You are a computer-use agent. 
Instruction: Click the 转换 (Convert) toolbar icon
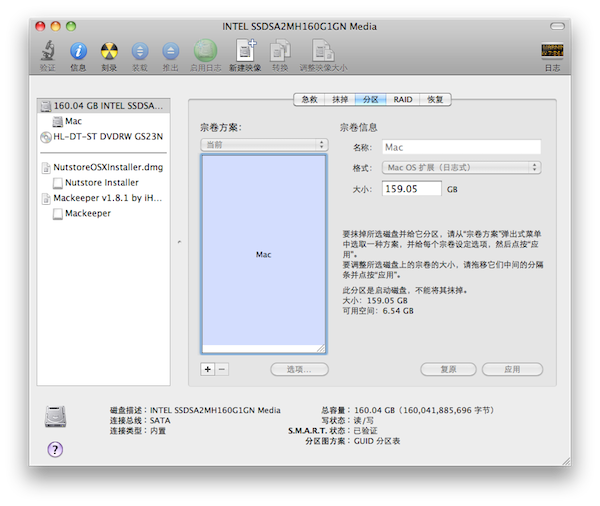pyautogui.click(x=280, y=52)
